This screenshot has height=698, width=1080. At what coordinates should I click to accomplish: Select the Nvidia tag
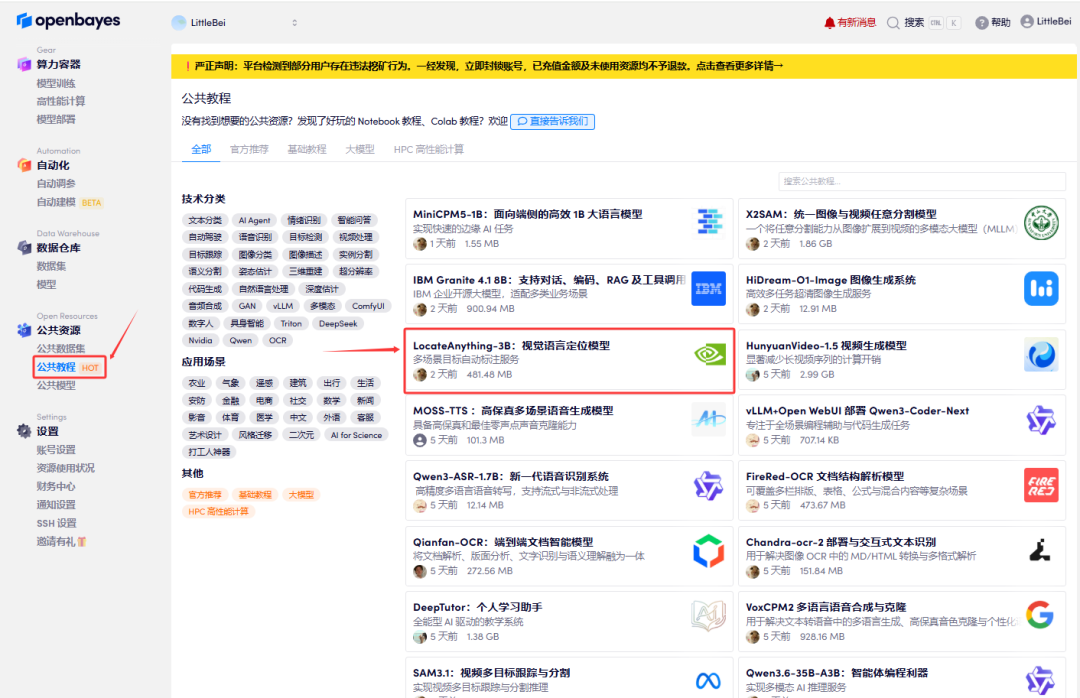(200, 340)
